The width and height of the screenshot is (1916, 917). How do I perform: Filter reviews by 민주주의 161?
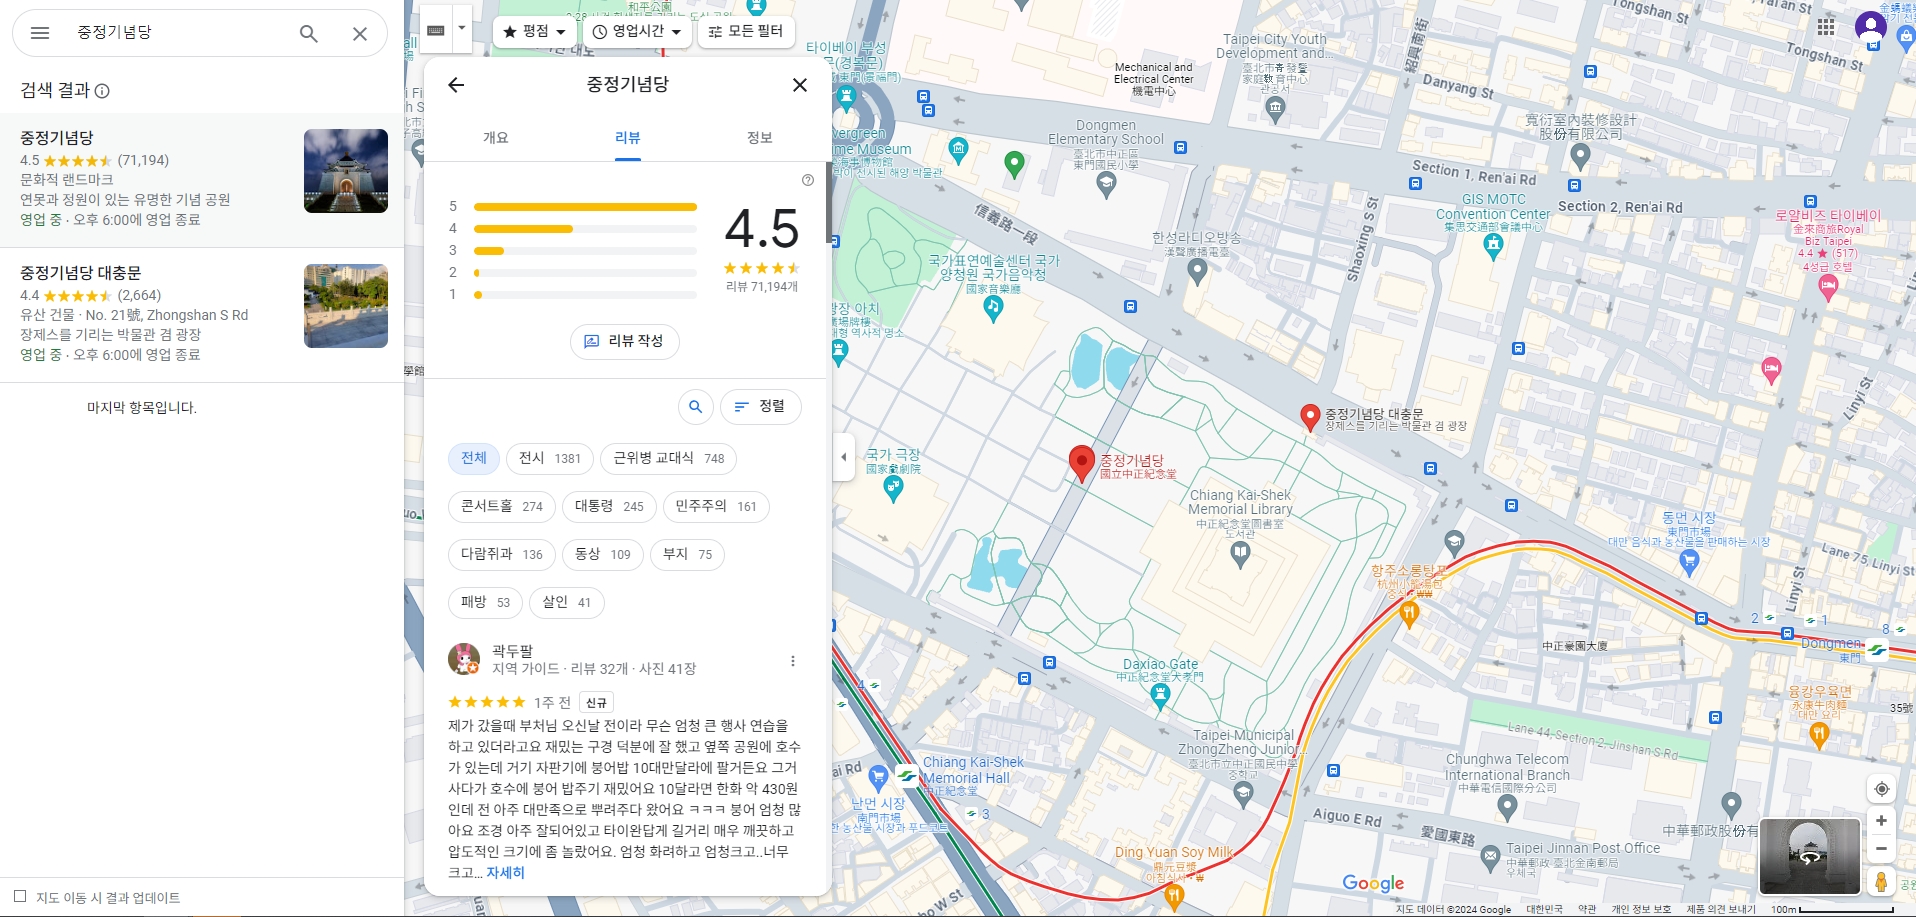coord(716,507)
